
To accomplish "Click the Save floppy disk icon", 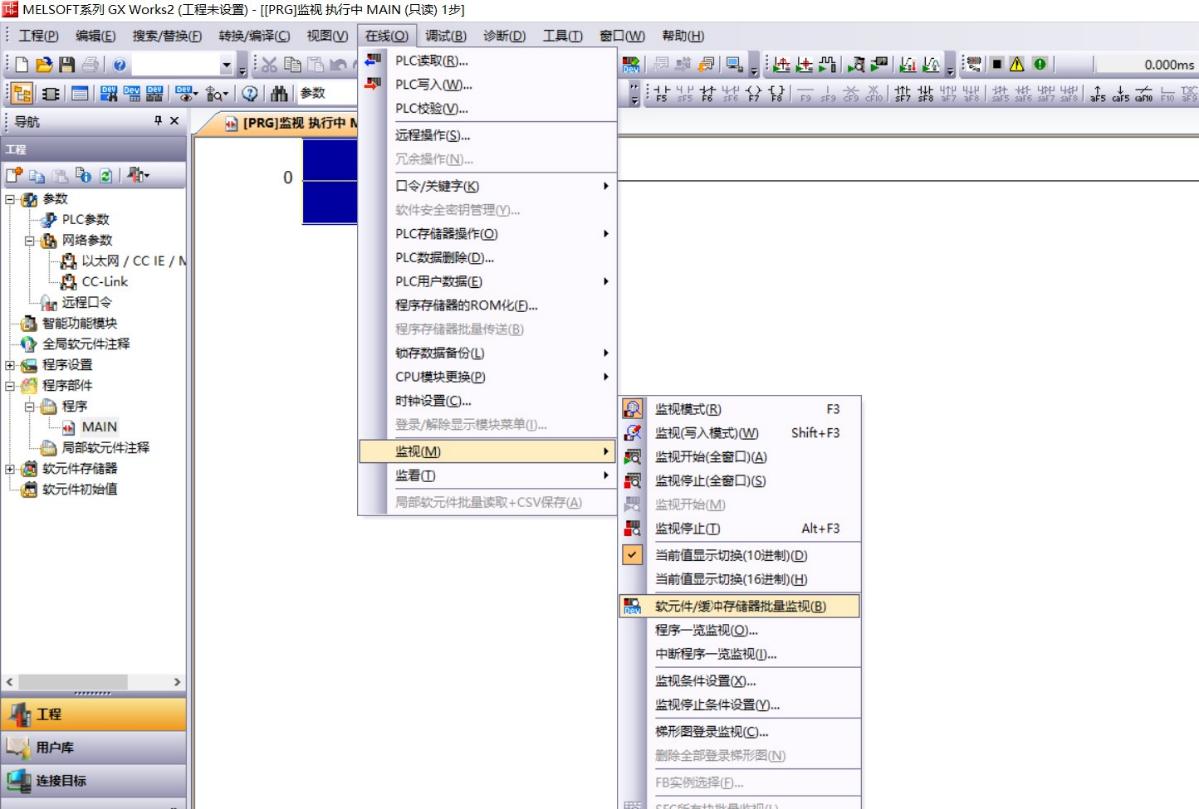I will [67, 64].
